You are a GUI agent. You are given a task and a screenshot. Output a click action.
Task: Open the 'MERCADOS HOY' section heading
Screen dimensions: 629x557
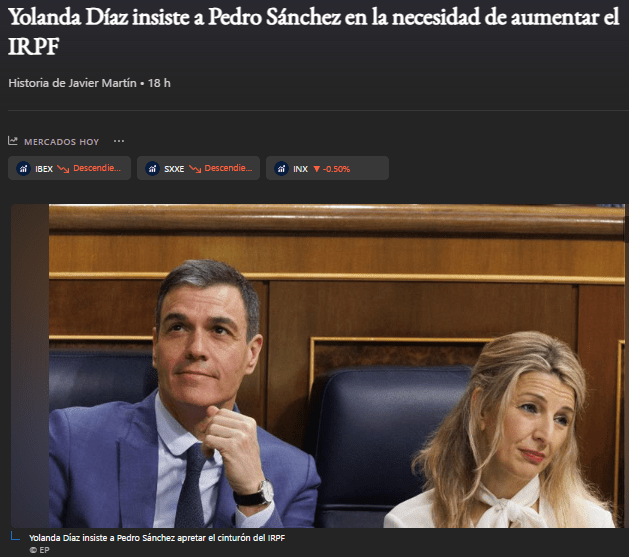pyautogui.click(x=61, y=142)
